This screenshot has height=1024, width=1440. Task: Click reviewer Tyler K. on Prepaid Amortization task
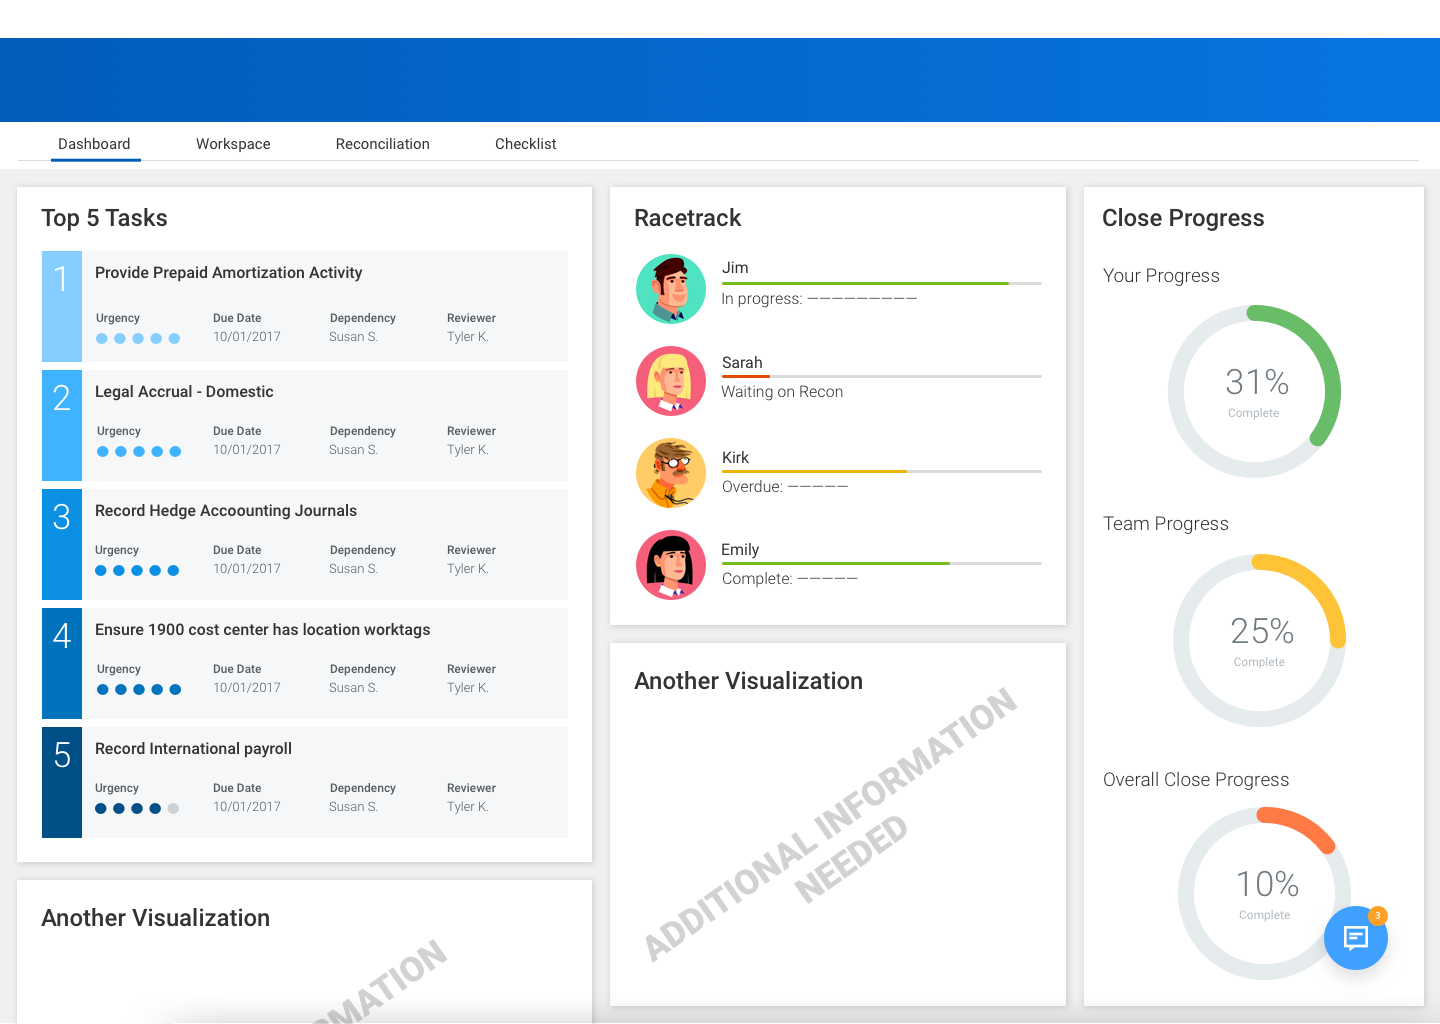coord(468,337)
